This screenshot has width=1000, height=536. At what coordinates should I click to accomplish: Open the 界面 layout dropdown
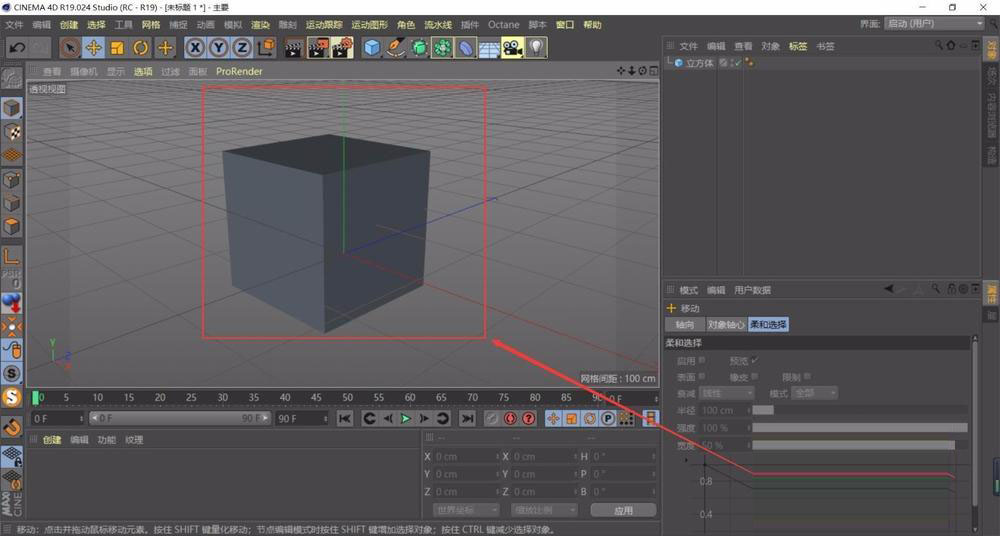click(x=934, y=24)
